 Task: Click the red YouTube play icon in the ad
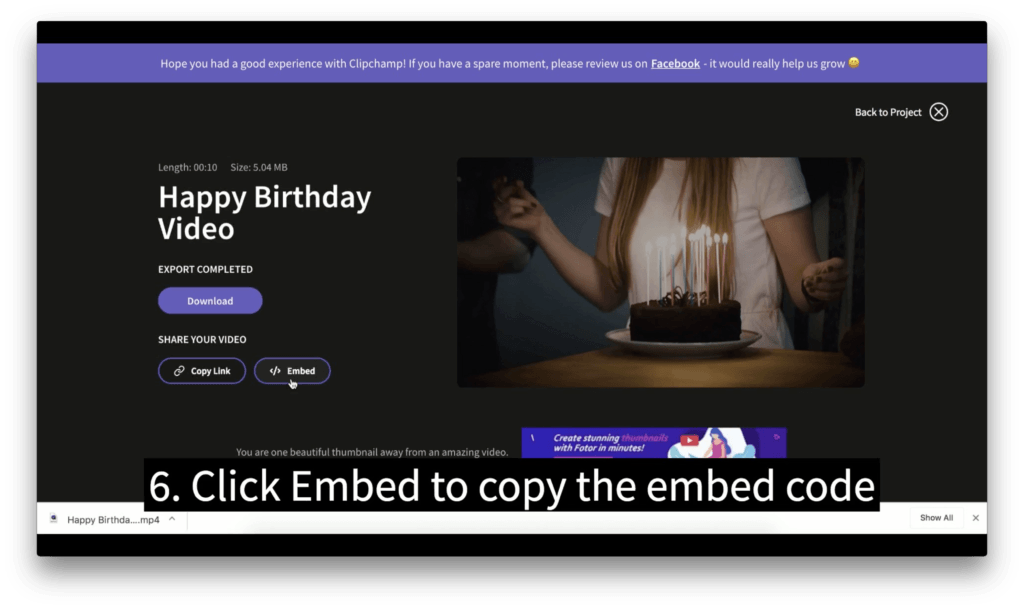point(689,440)
